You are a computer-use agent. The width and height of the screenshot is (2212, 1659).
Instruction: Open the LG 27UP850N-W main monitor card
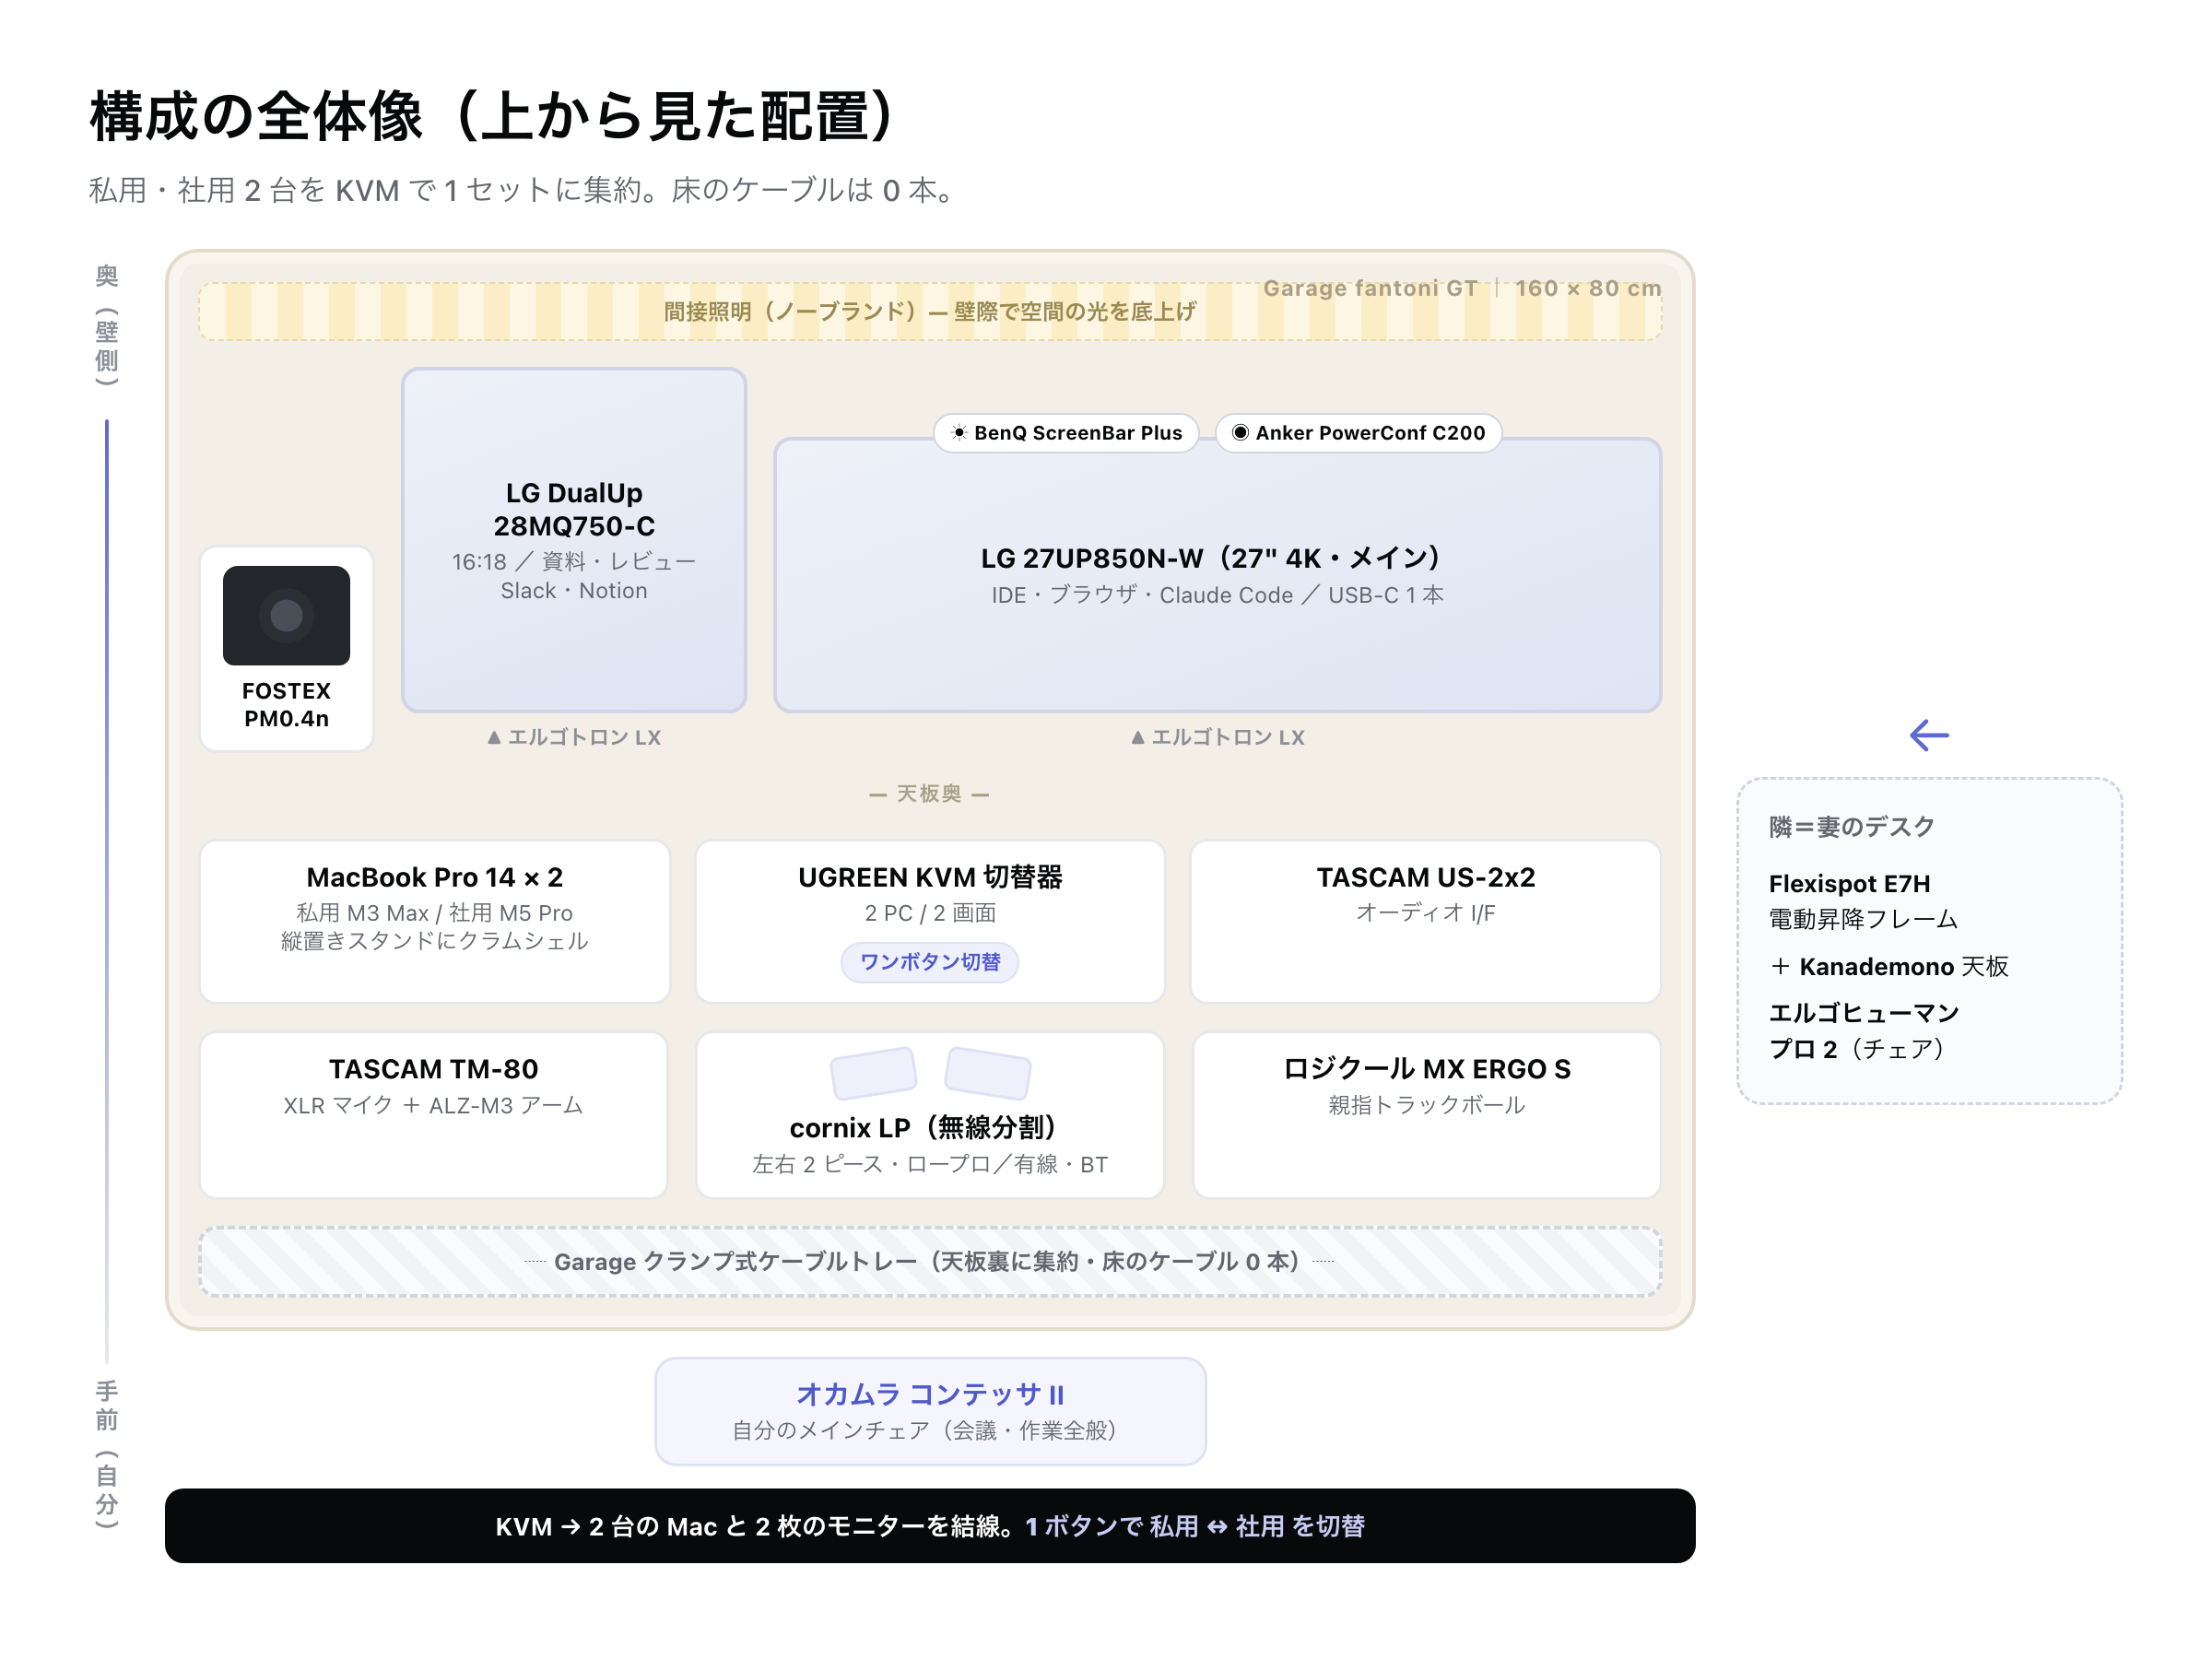(1218, 575)
